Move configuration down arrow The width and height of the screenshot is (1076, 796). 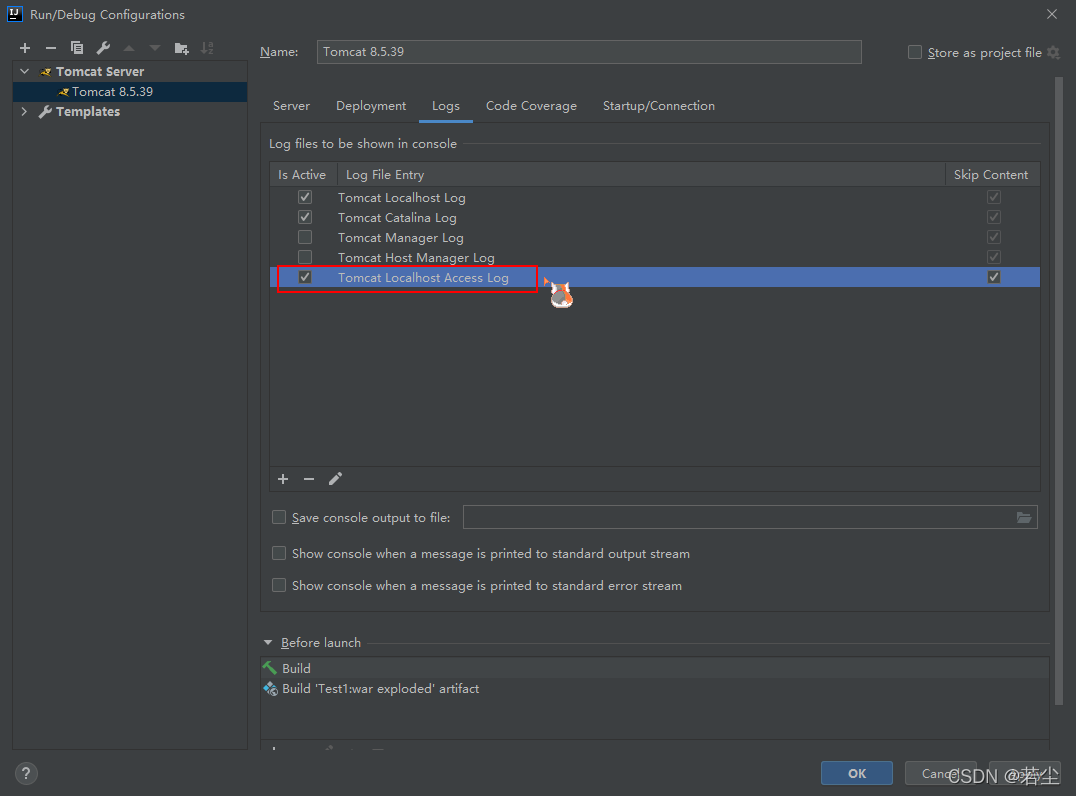click(155, 48)
